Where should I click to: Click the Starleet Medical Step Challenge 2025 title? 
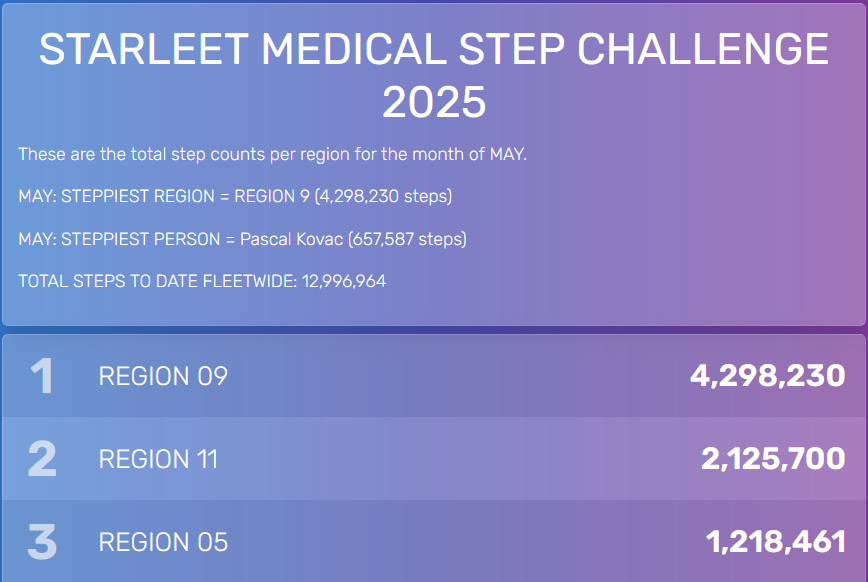click(434, 75)
